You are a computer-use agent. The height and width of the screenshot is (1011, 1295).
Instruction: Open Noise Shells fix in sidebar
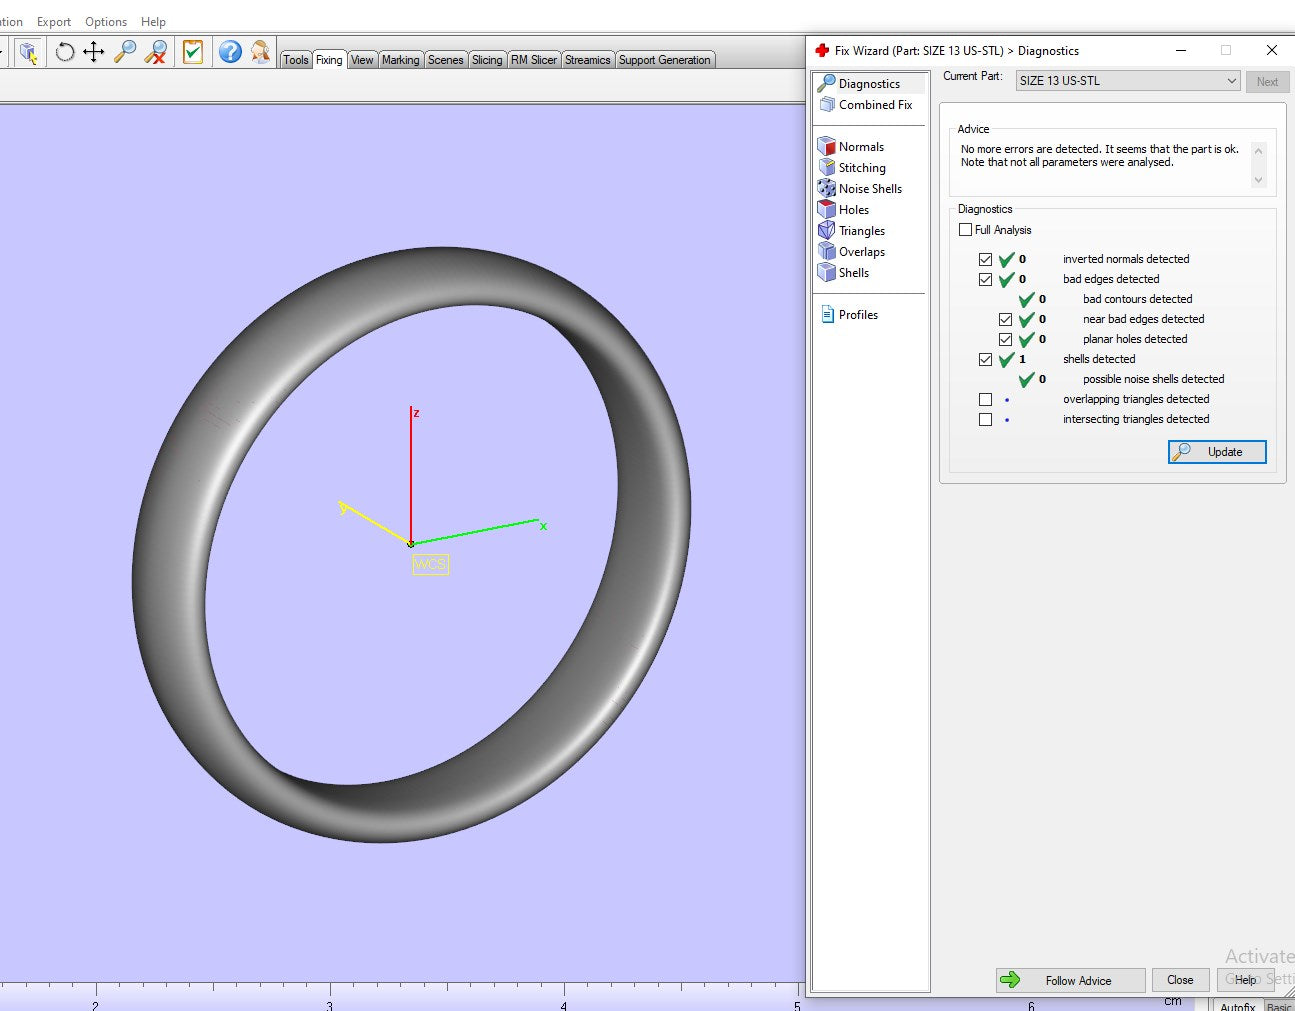[x=869, y=189]
